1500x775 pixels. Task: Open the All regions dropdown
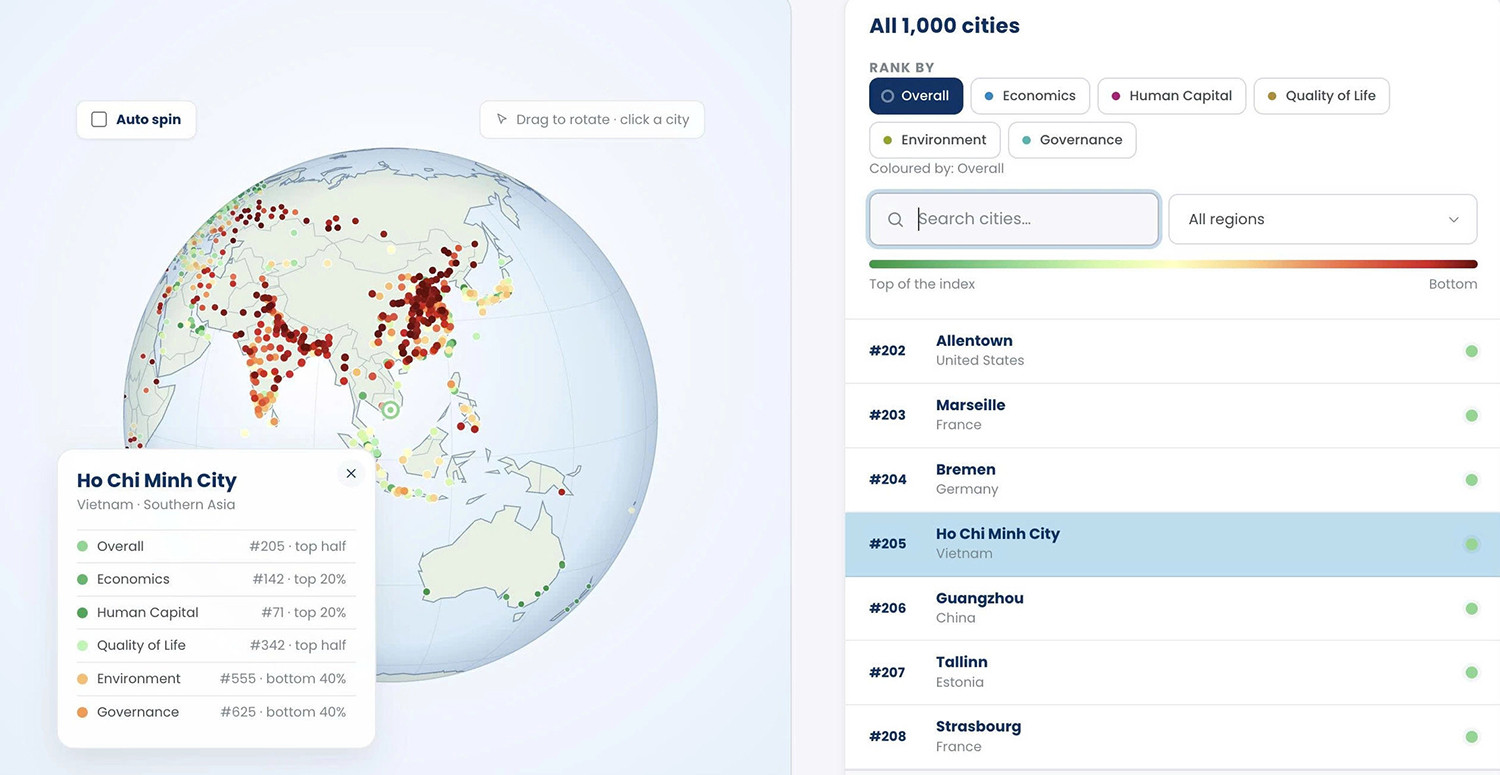[x=1322, y=219]
